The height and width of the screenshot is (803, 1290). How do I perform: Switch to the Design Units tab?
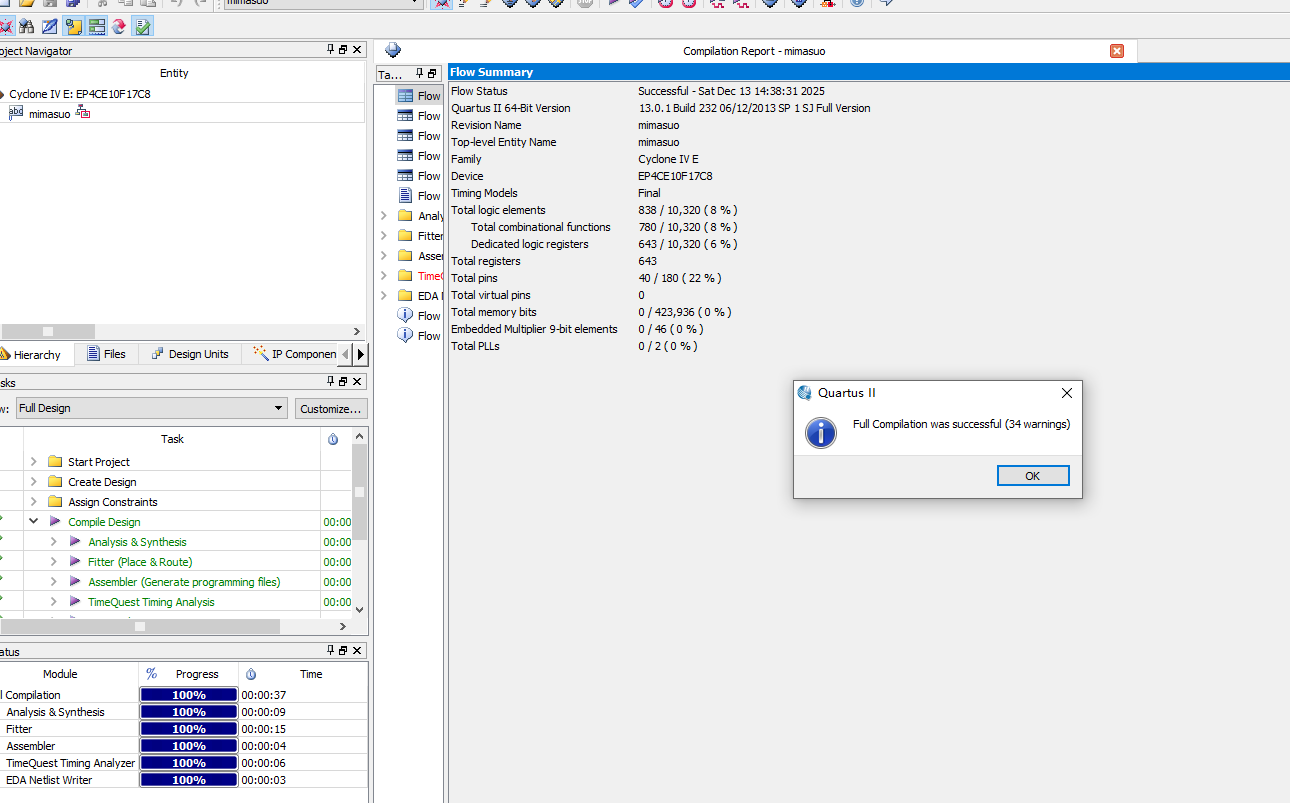coord(190,354)
